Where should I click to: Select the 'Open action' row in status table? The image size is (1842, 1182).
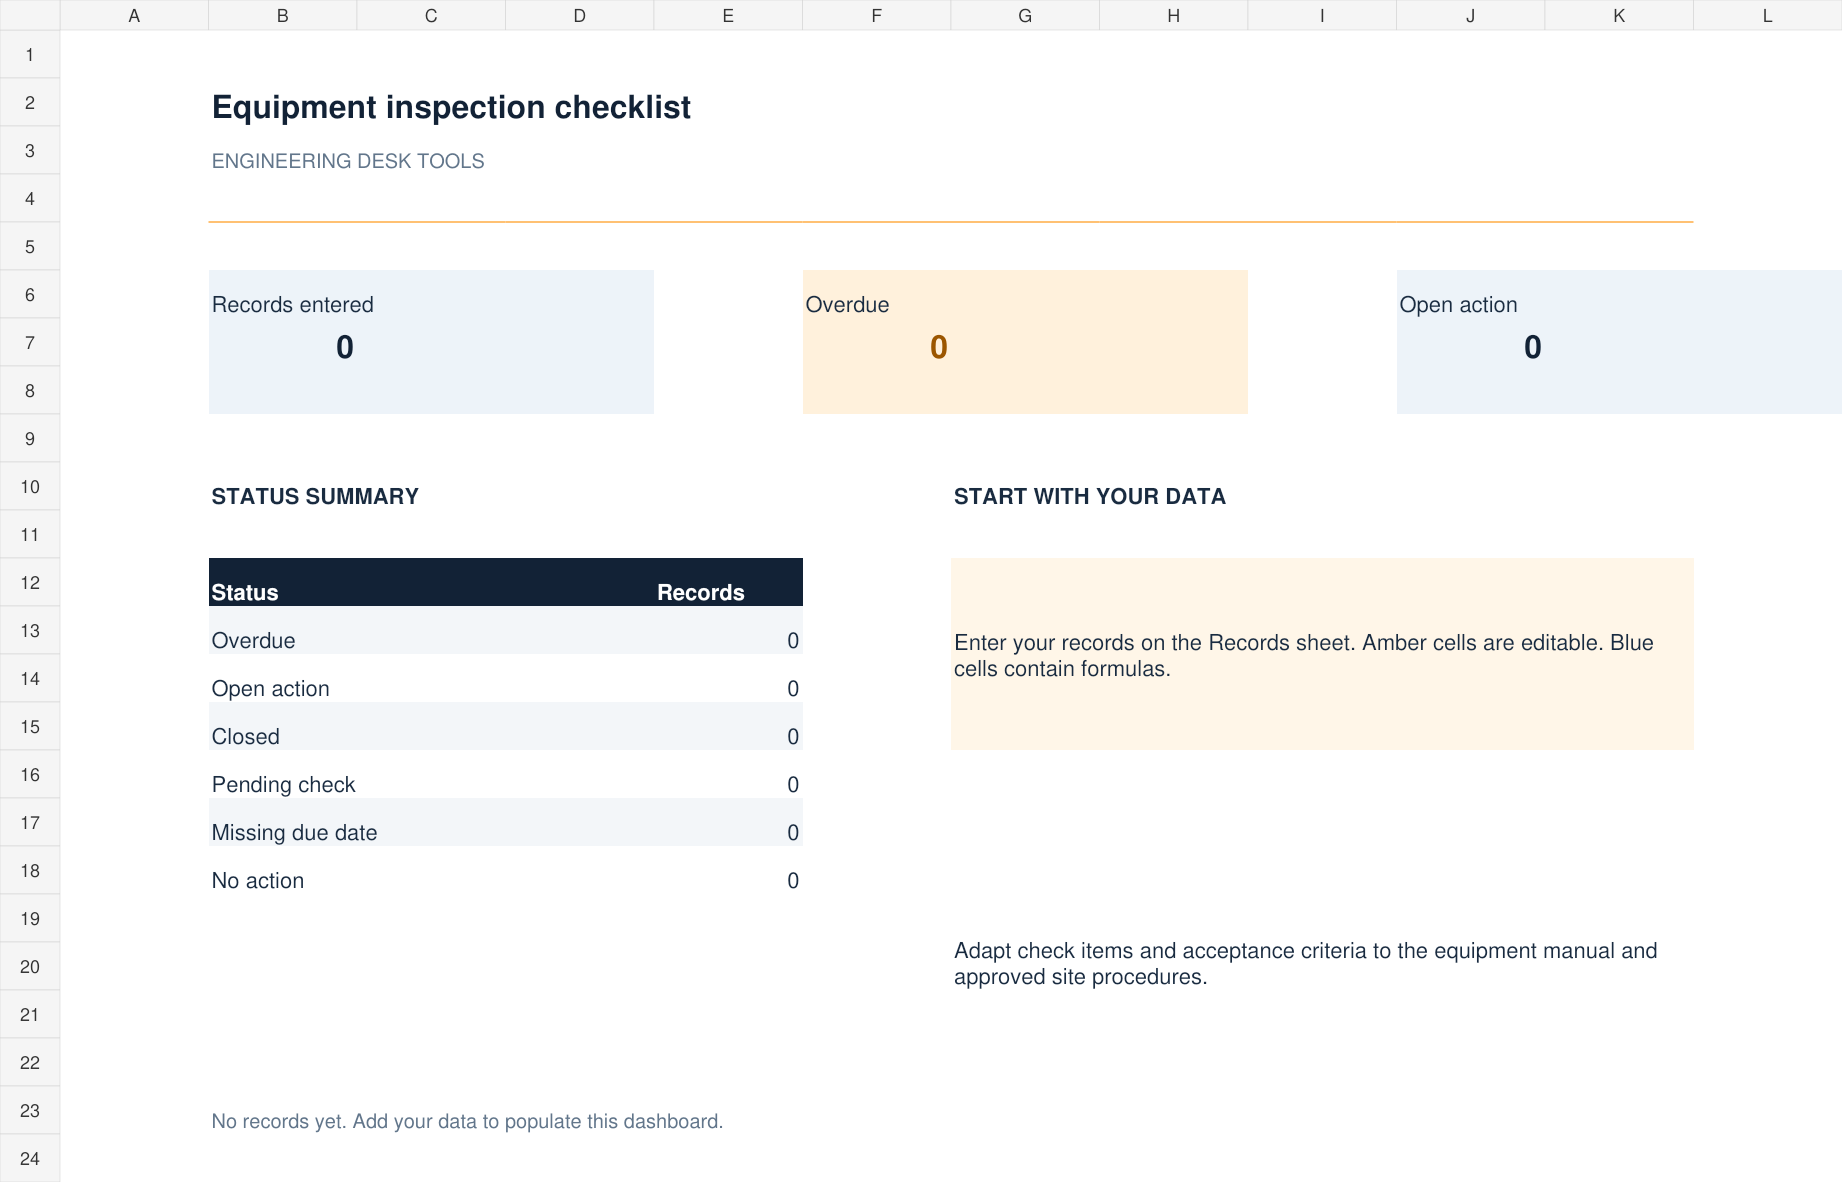[506, 678]
